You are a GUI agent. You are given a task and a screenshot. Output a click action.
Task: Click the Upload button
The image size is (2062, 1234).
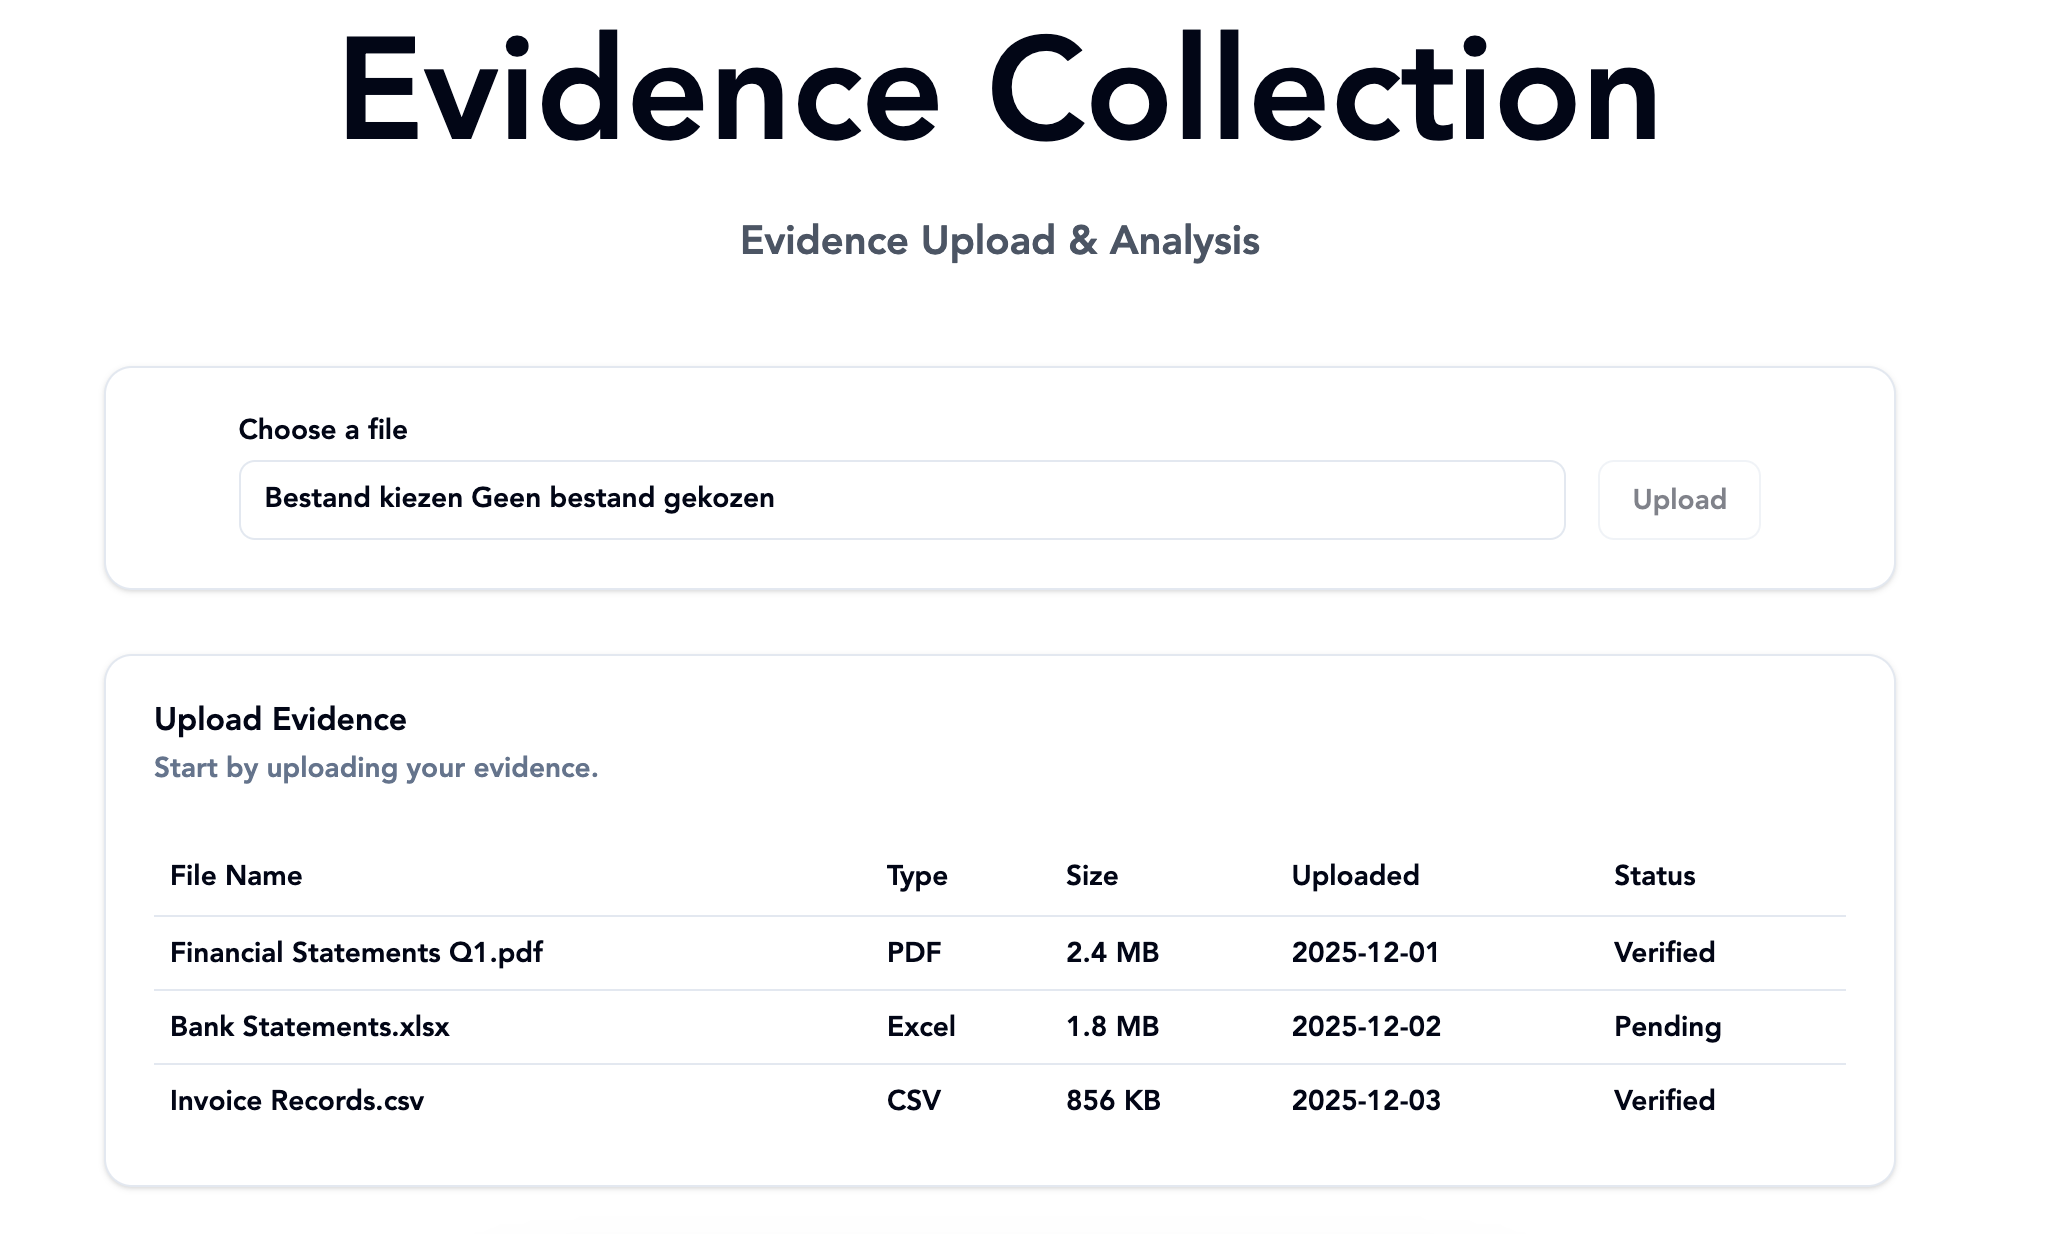1678,500
